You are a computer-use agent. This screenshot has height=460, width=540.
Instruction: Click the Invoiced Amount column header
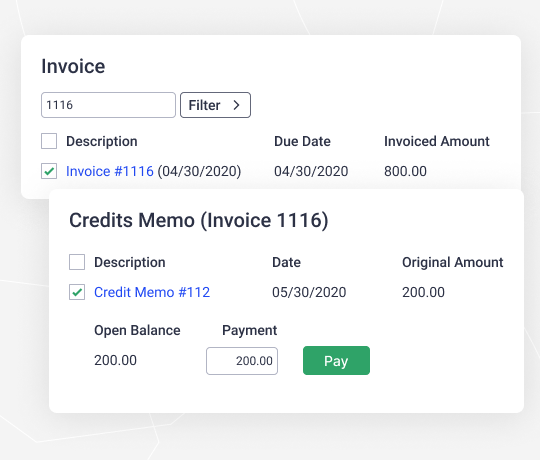pos(437,141)
